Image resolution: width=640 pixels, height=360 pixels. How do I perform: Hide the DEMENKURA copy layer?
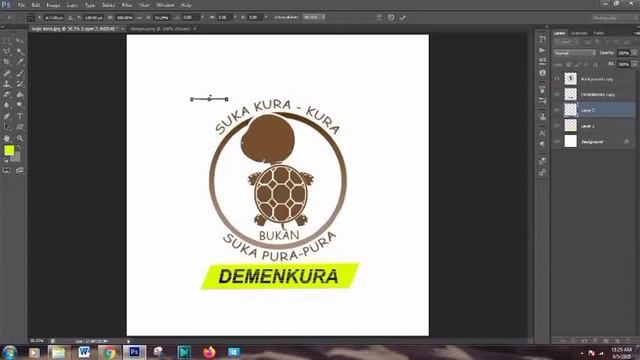coord(557,94)
